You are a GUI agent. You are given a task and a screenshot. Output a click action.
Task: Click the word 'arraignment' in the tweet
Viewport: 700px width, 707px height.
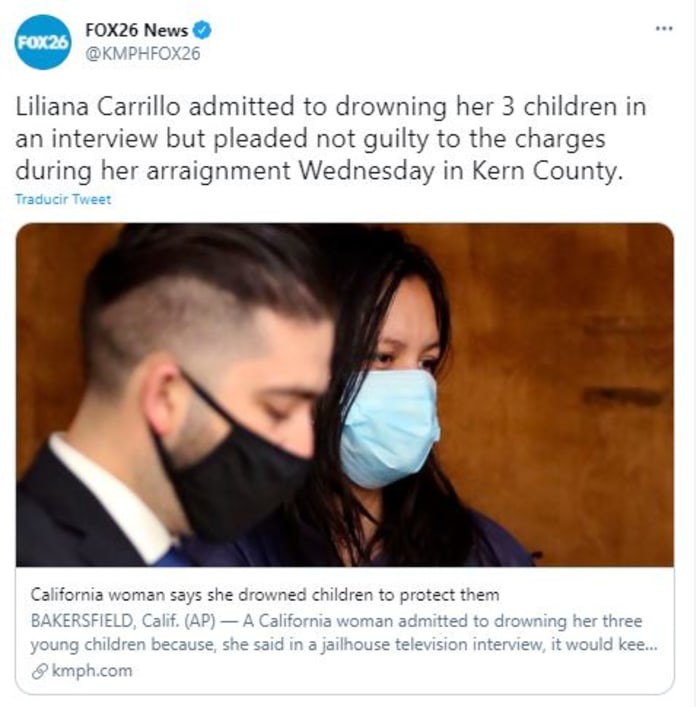[218, 171]
